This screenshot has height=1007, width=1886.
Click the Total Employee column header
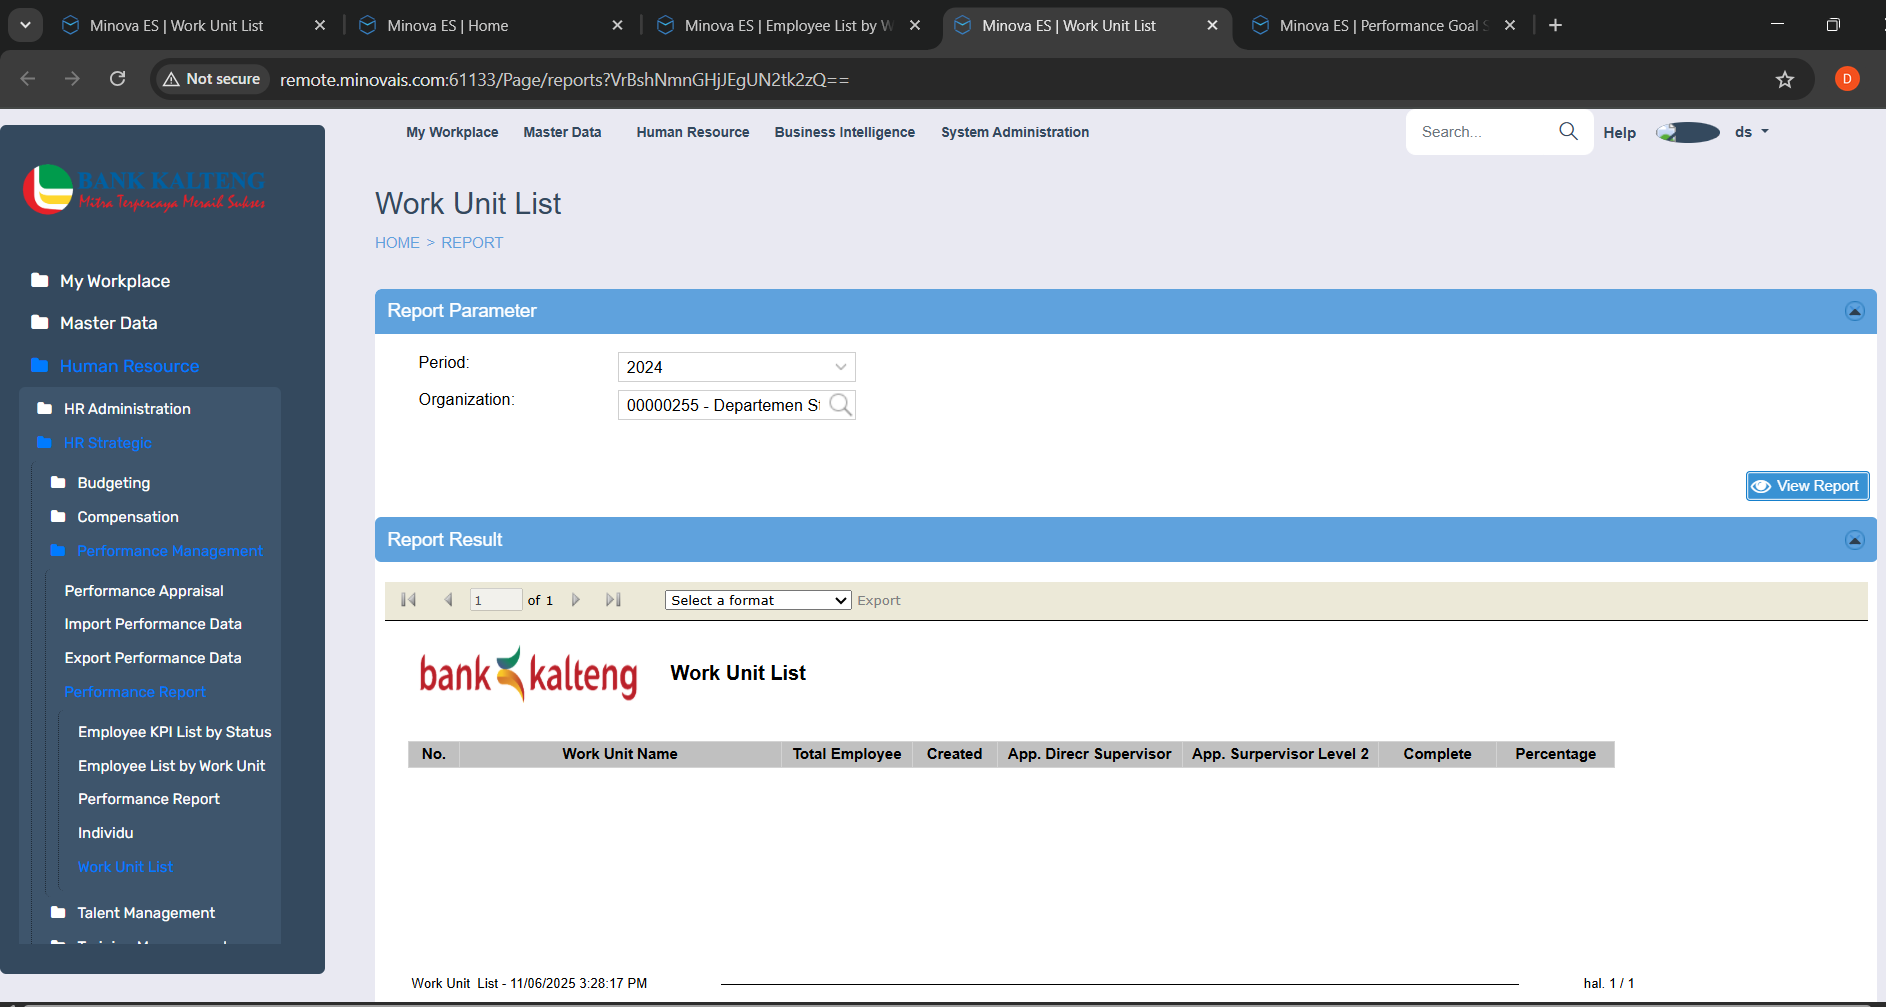click(x=847, y=754)
